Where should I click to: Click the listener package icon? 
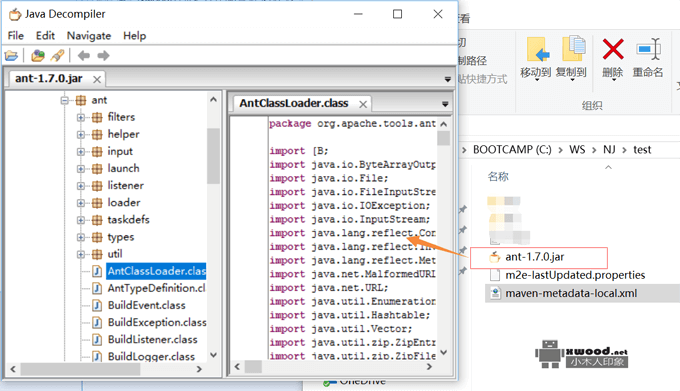97,186
